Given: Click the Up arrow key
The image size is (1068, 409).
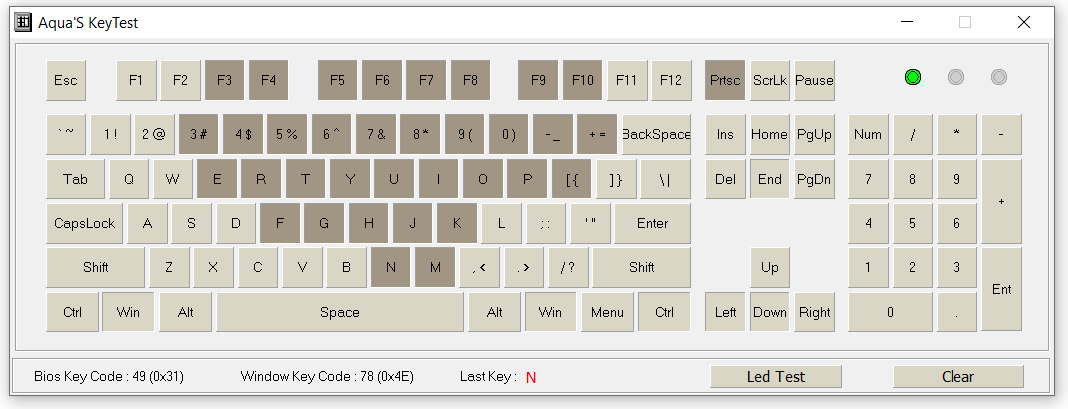Looking at the screenshot, I should 770,267.
